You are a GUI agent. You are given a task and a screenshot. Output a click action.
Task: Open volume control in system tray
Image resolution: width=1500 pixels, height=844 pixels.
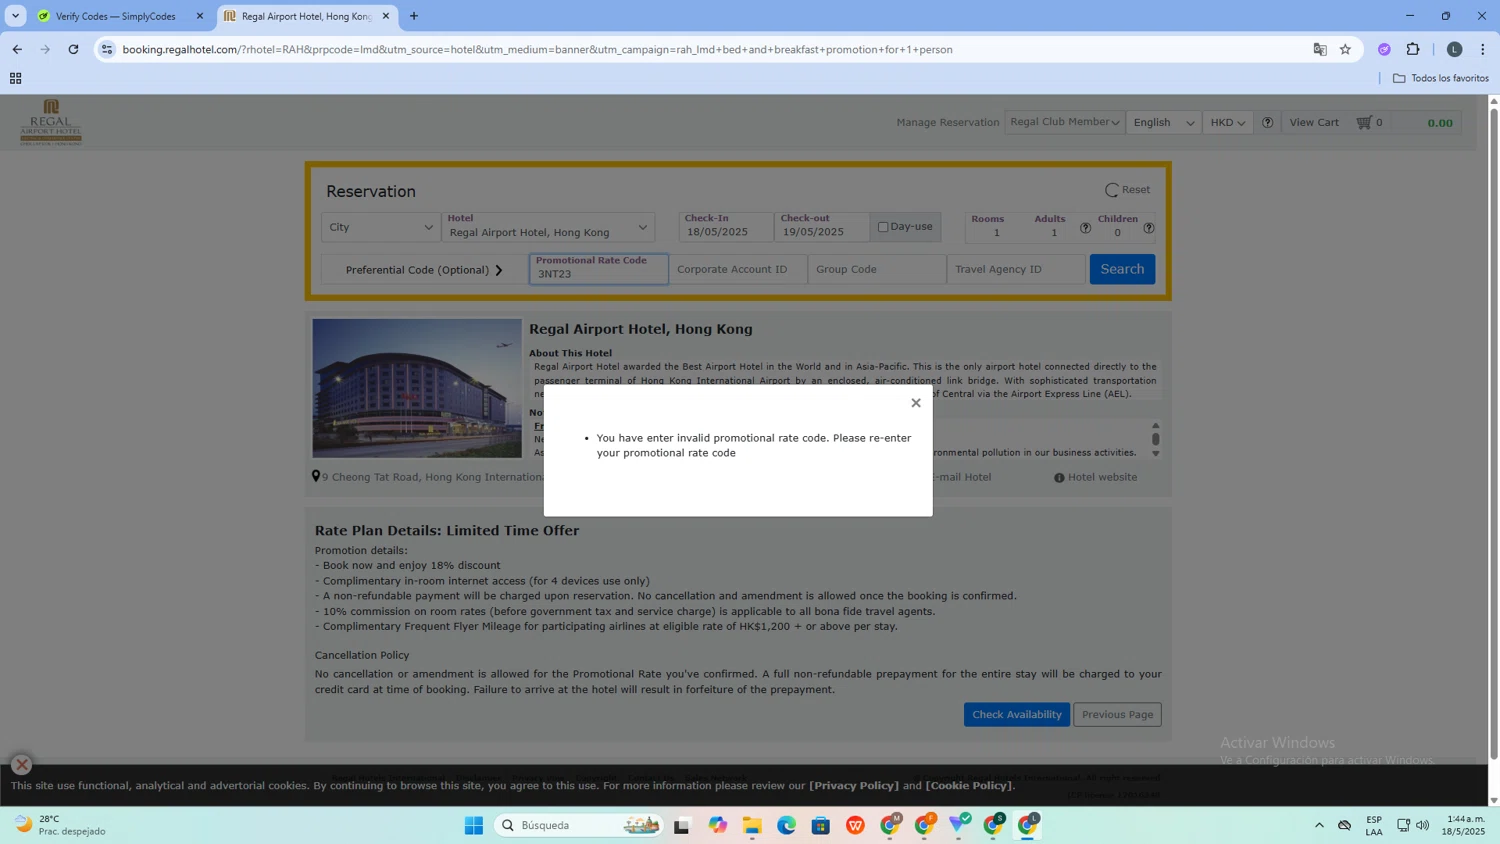[x=1423, y=825]
